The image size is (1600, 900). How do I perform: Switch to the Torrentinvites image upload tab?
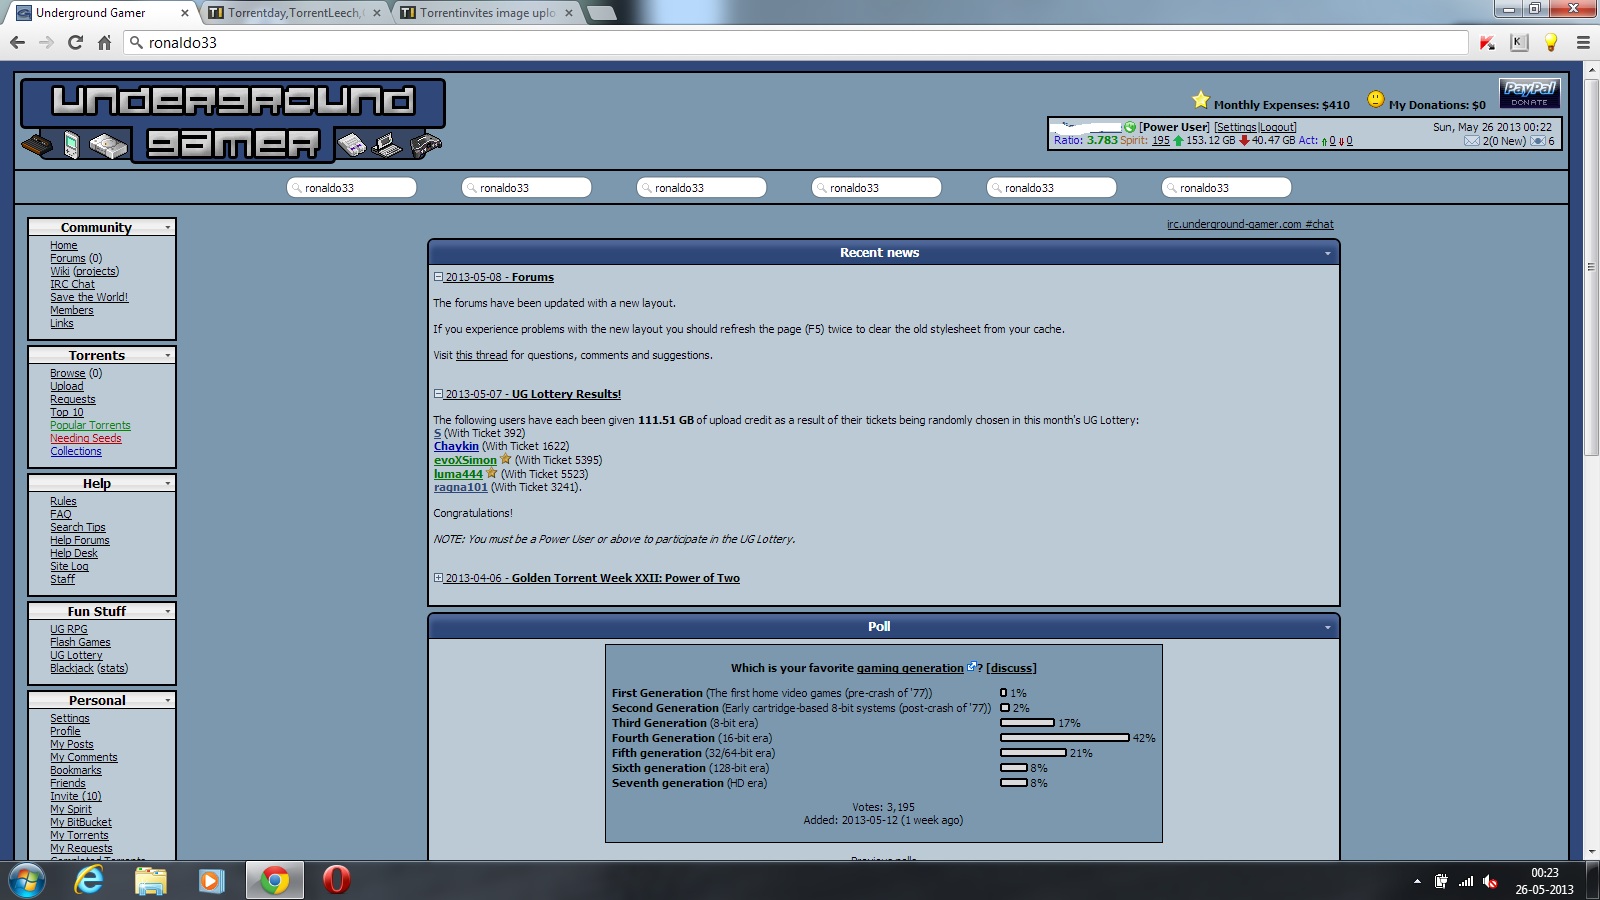tap(487, 13)
